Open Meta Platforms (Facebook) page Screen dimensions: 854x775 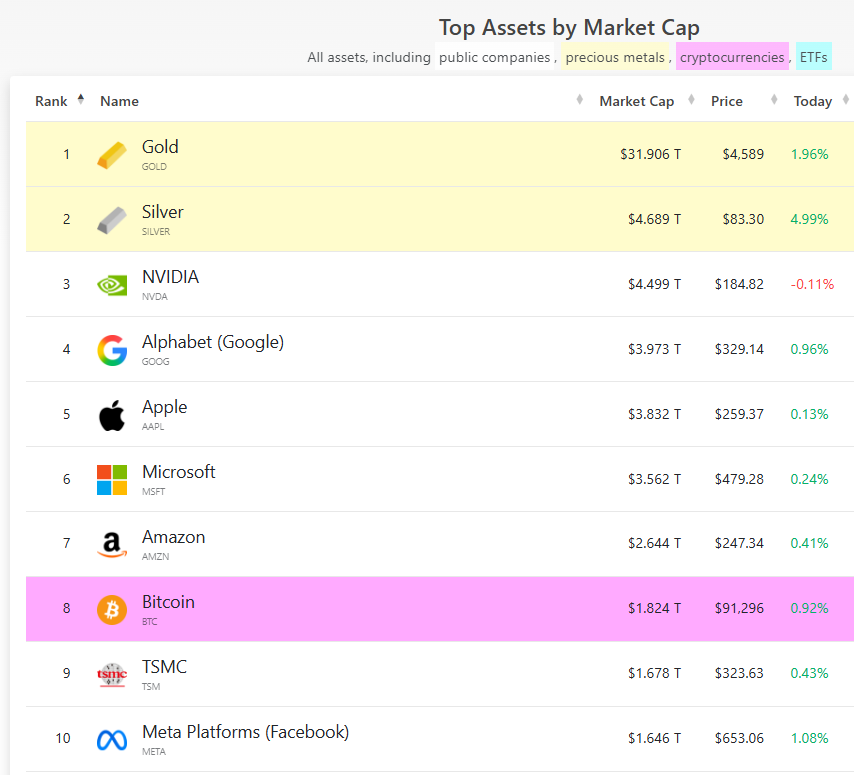pyautogui.click(x=246, y=732)
